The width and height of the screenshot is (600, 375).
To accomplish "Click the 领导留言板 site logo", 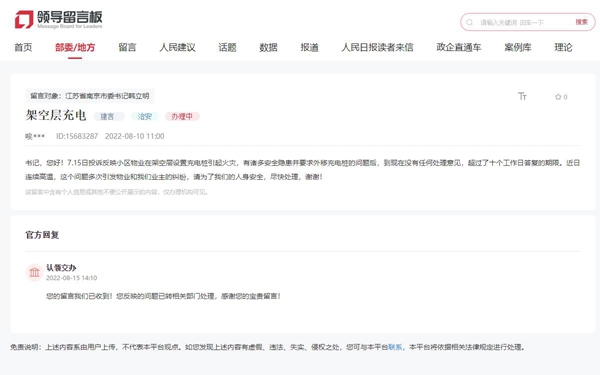I will [59, 19].
